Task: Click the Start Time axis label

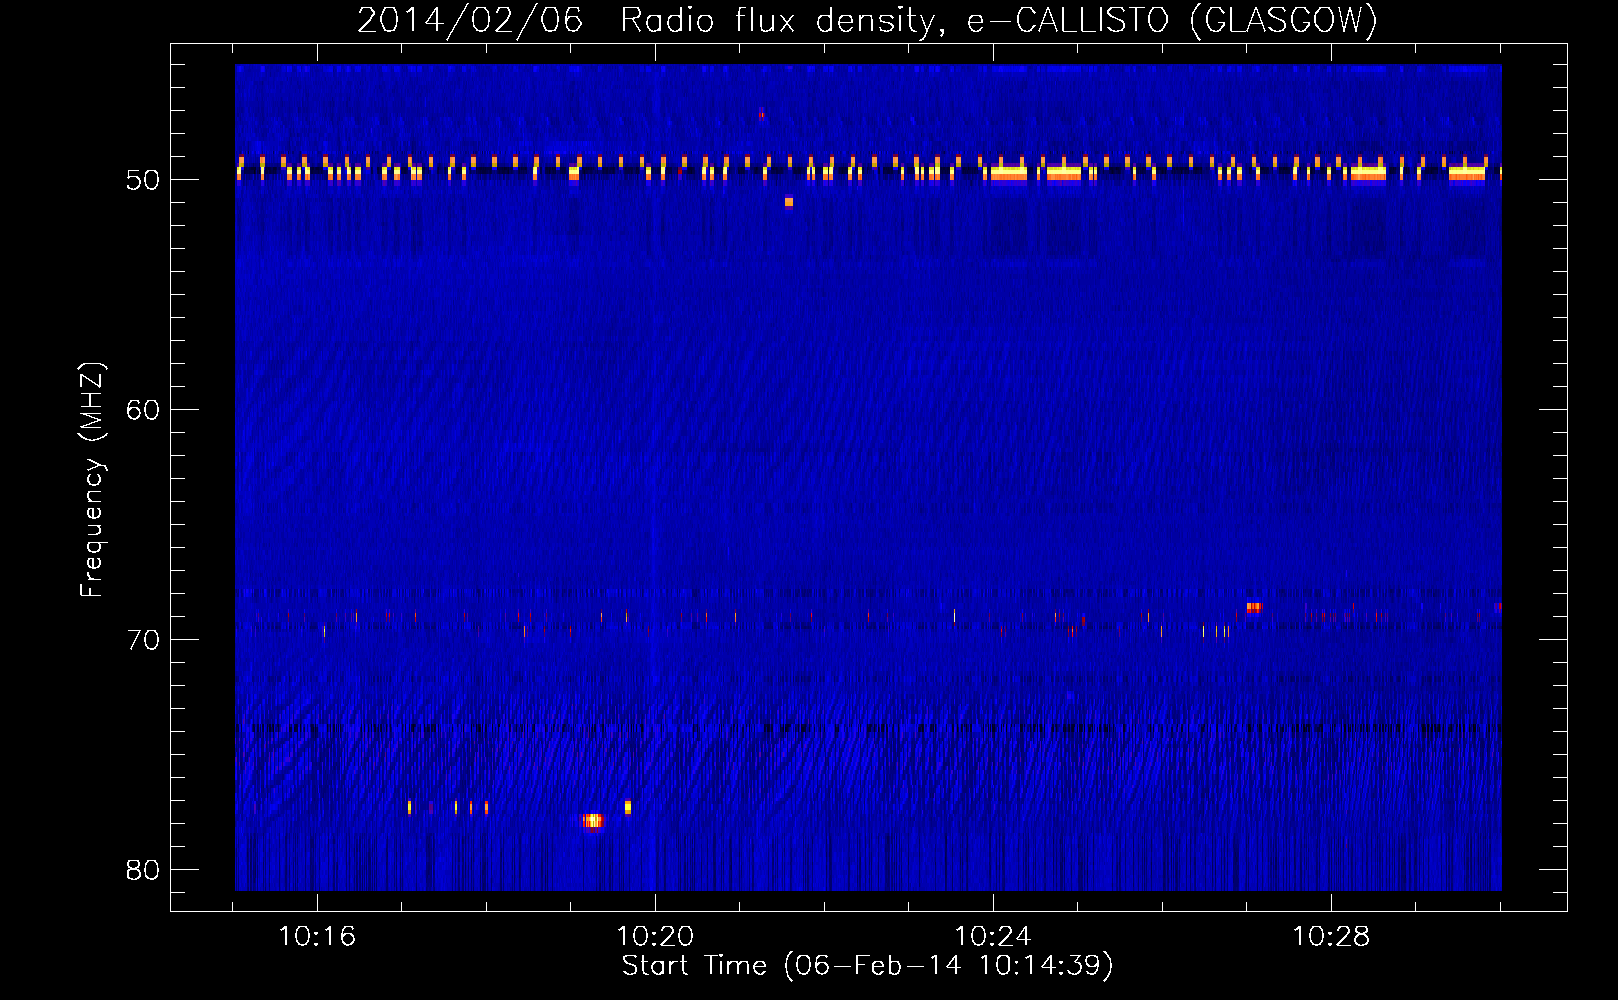Action: pos(867,966)
